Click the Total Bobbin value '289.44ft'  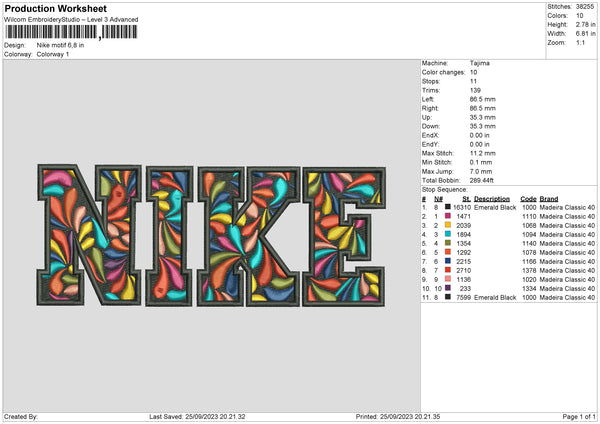tap(481, 180)
